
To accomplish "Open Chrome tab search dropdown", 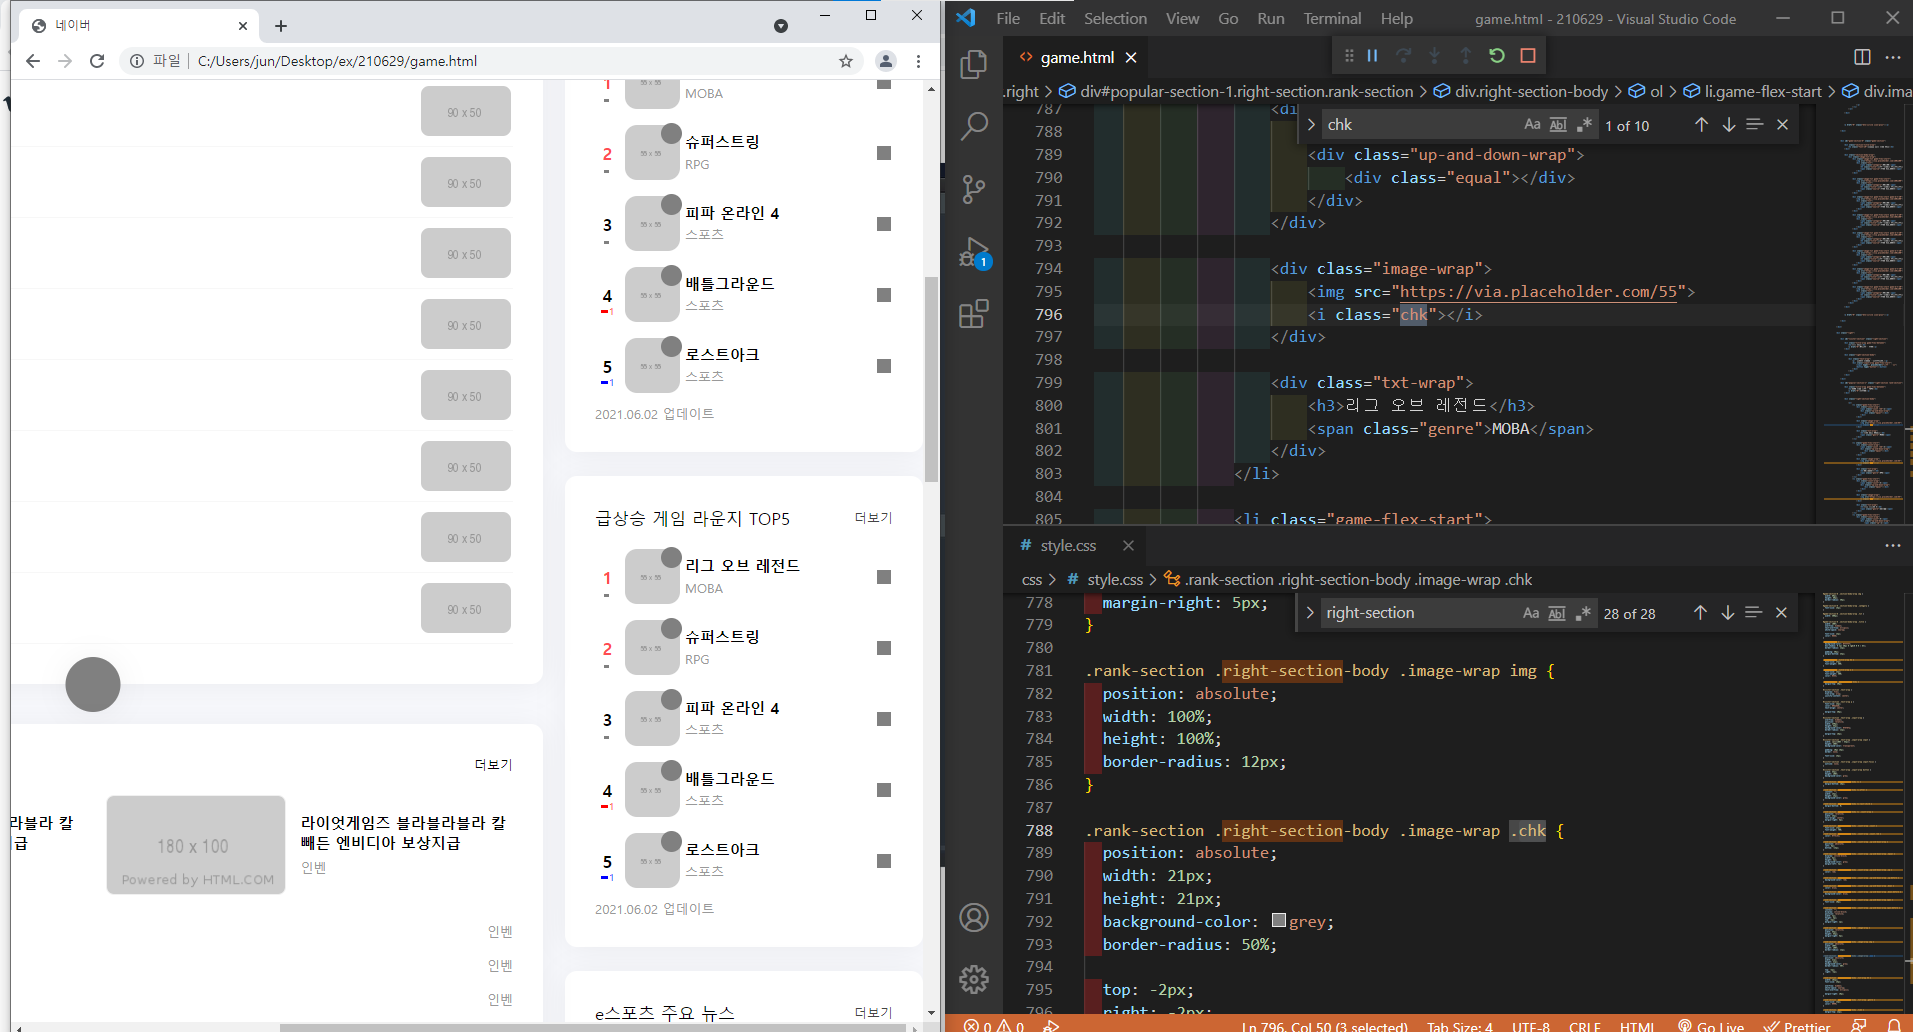I will pos(781,26).
